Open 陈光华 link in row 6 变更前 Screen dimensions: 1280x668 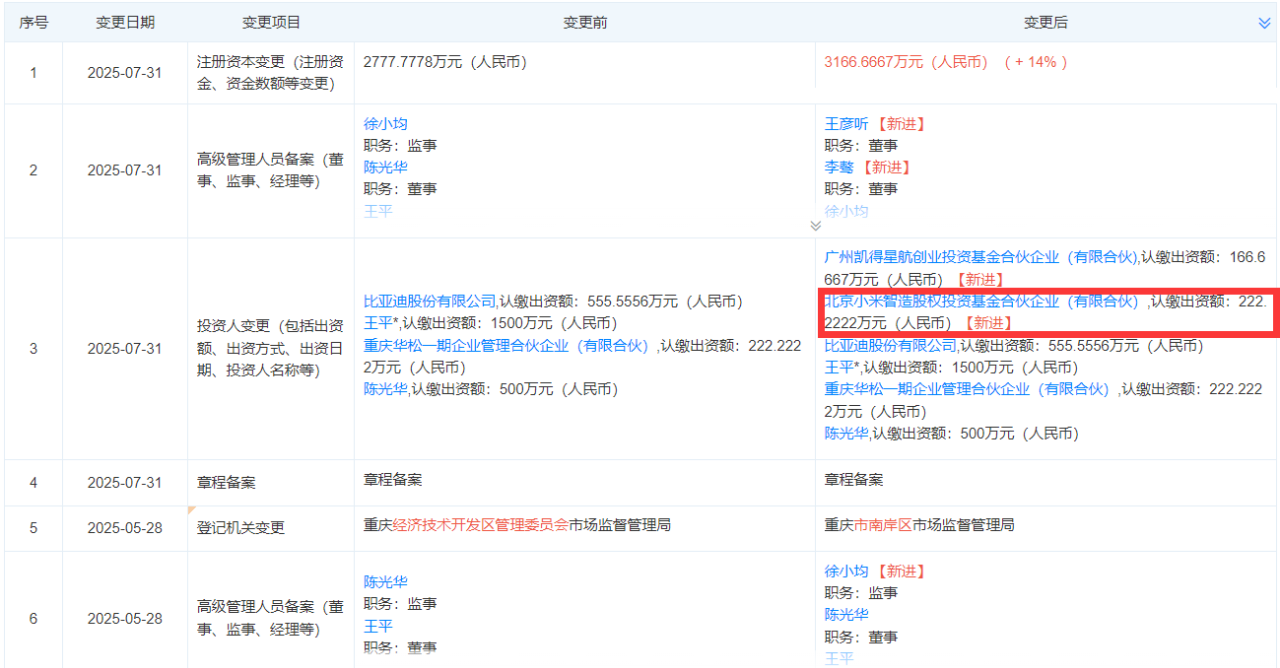(386, 582)
